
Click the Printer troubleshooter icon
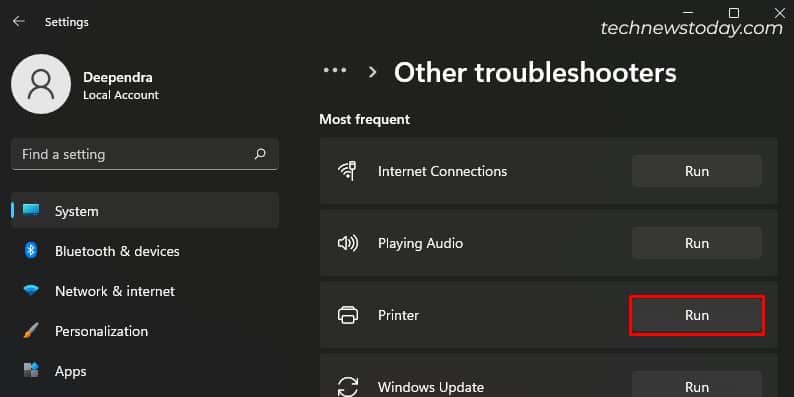348,315
